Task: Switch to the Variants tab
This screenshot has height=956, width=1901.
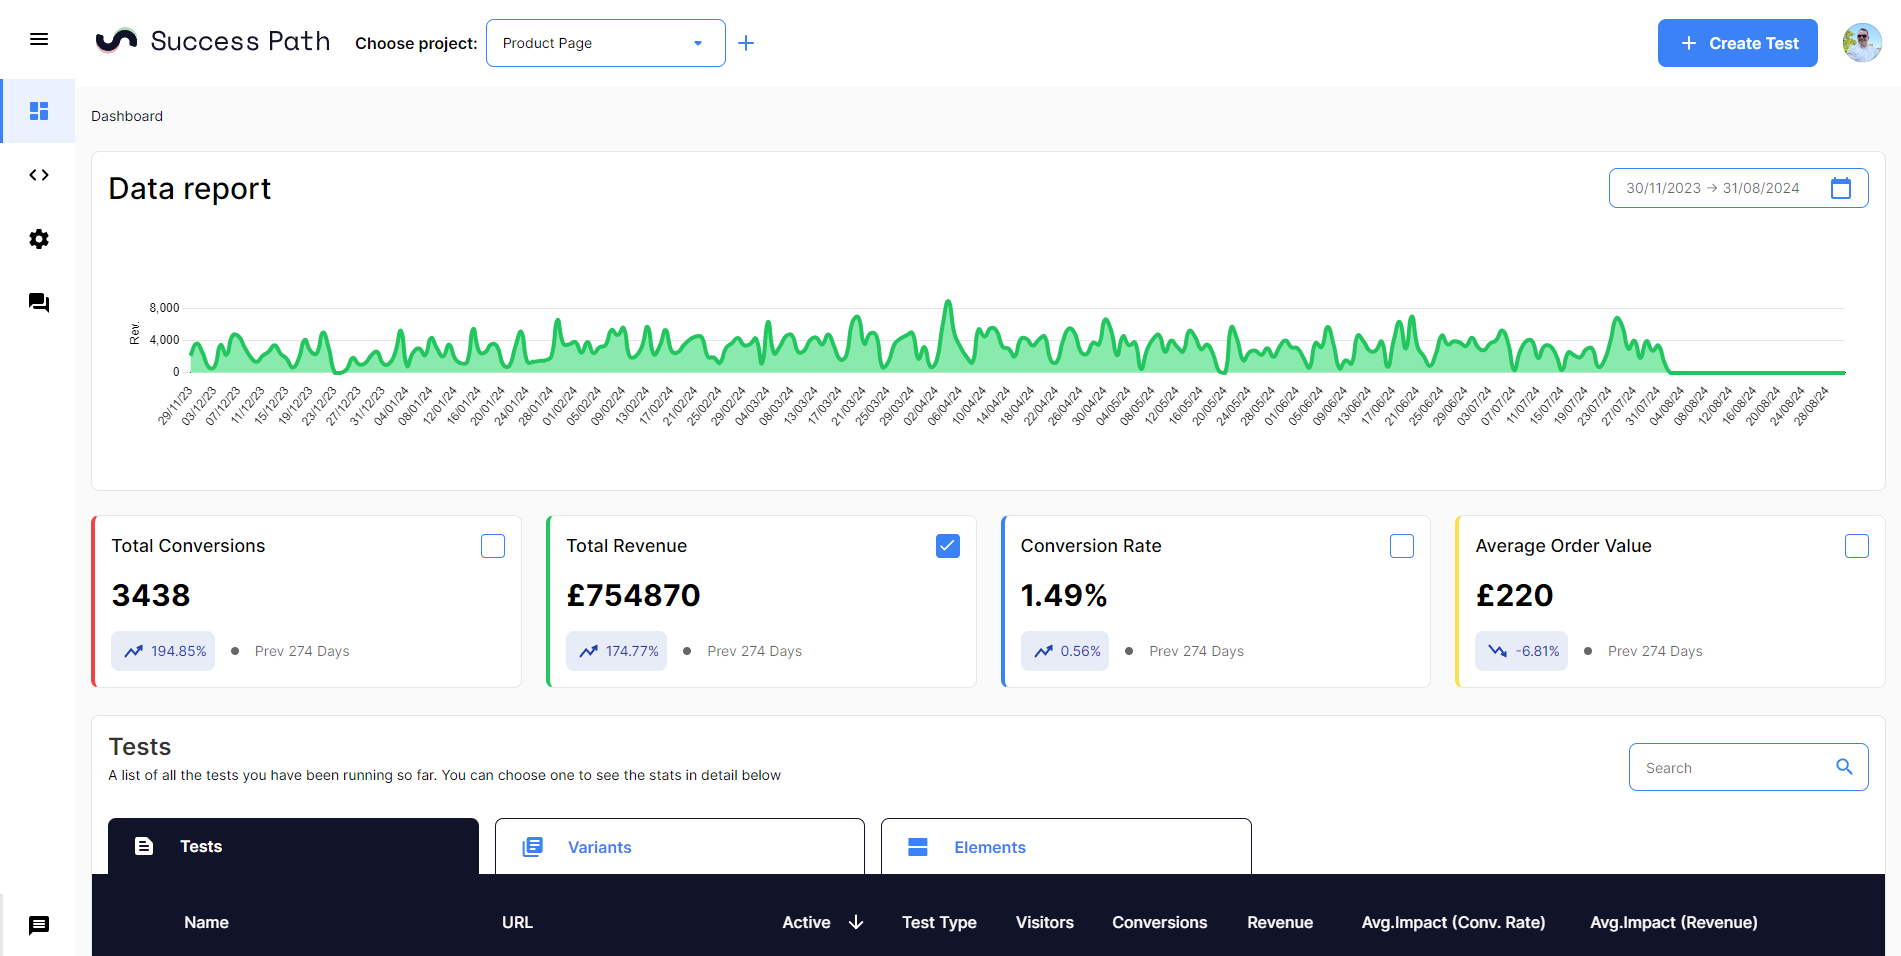Action: 679,847
